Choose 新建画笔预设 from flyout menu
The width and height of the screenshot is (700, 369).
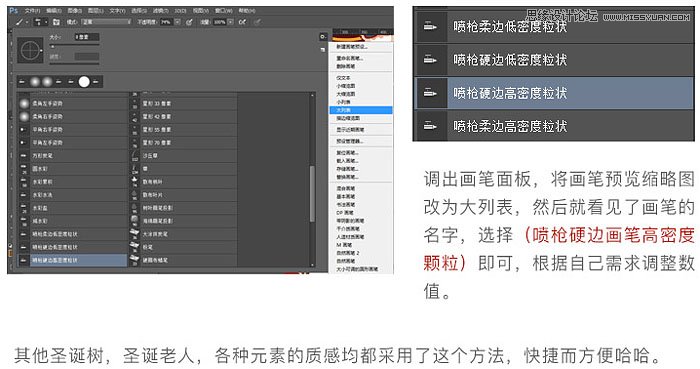[x=352, y=46]
